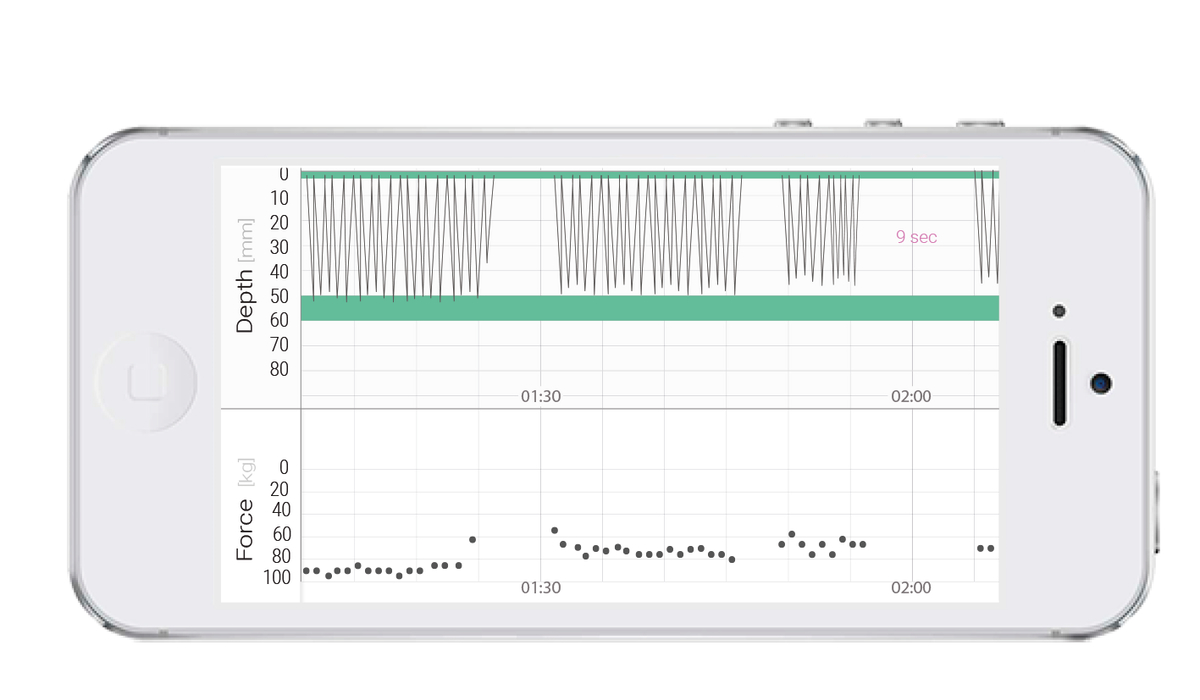The image size is (1200, 700).
Task: Click the 0 tick on Force axis
Action: pyautogui.click(x=283, y=468)
